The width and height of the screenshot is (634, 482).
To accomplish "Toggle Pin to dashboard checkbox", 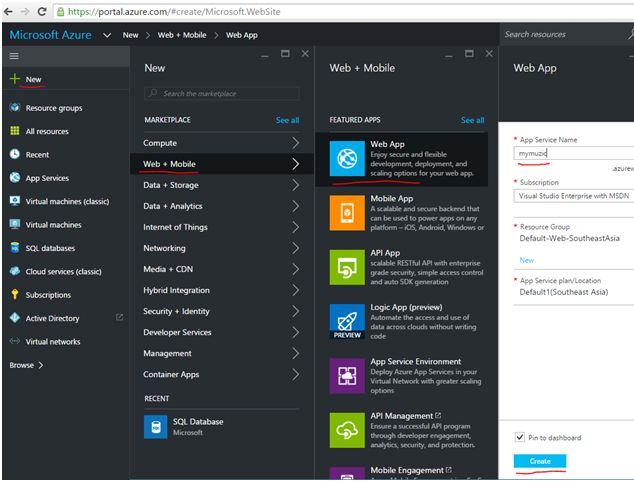I will click(x=520, y=437).
